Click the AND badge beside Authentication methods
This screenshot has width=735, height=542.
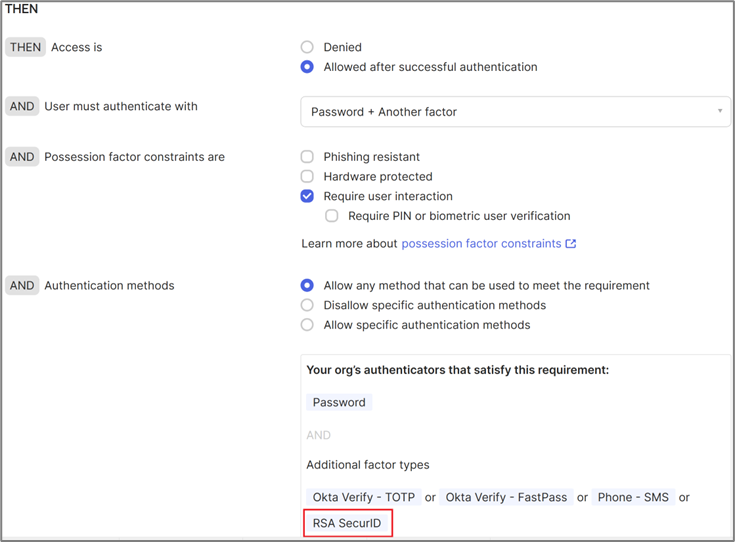(x=22, y=285)
